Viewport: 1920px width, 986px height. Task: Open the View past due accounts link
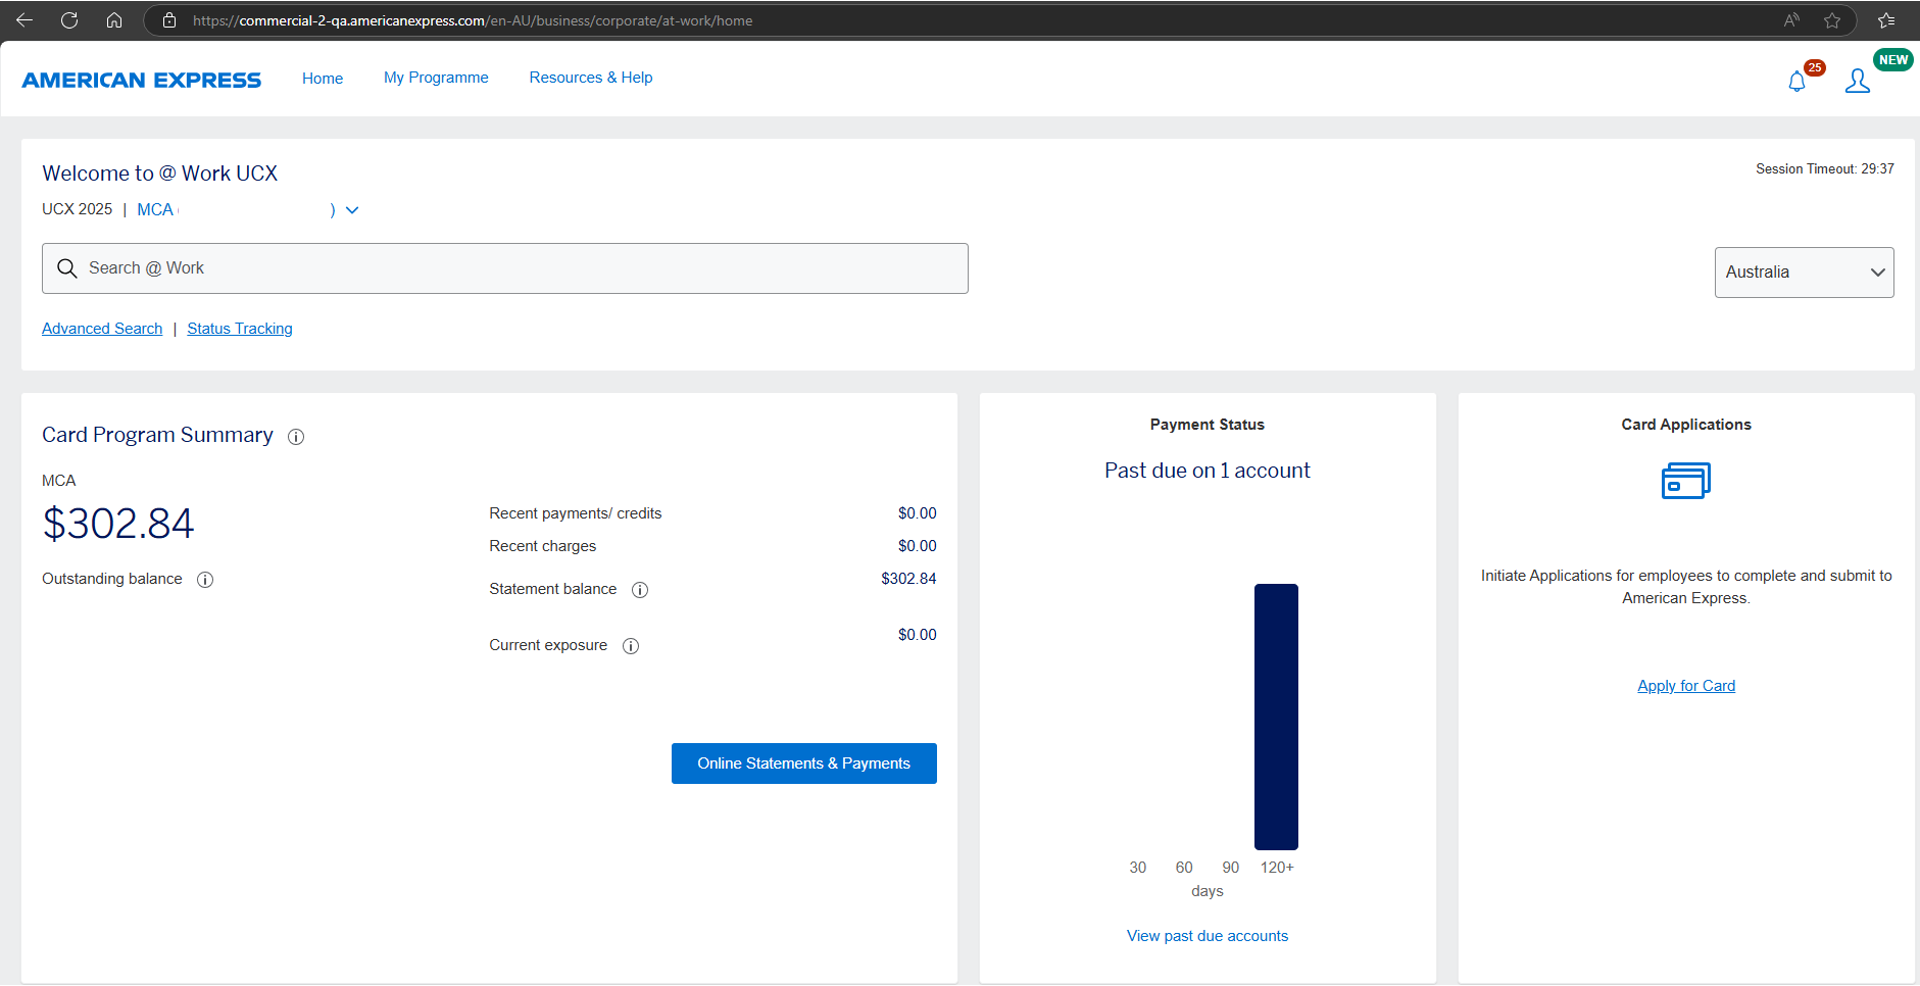tap(1207, 936)
